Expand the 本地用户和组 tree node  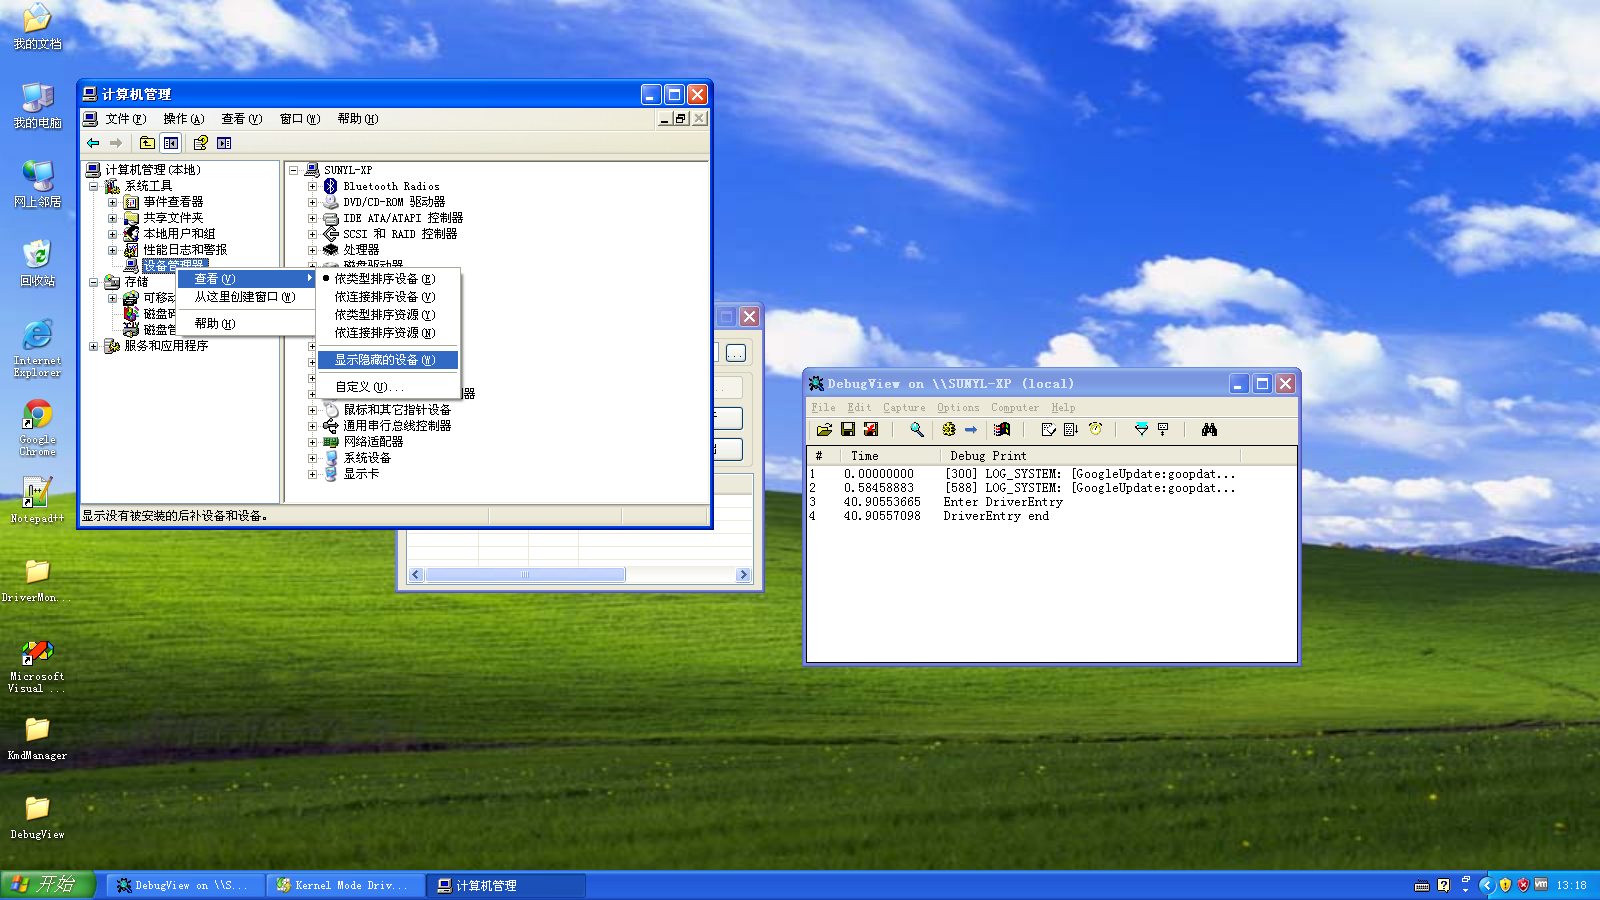pos(113,234)
